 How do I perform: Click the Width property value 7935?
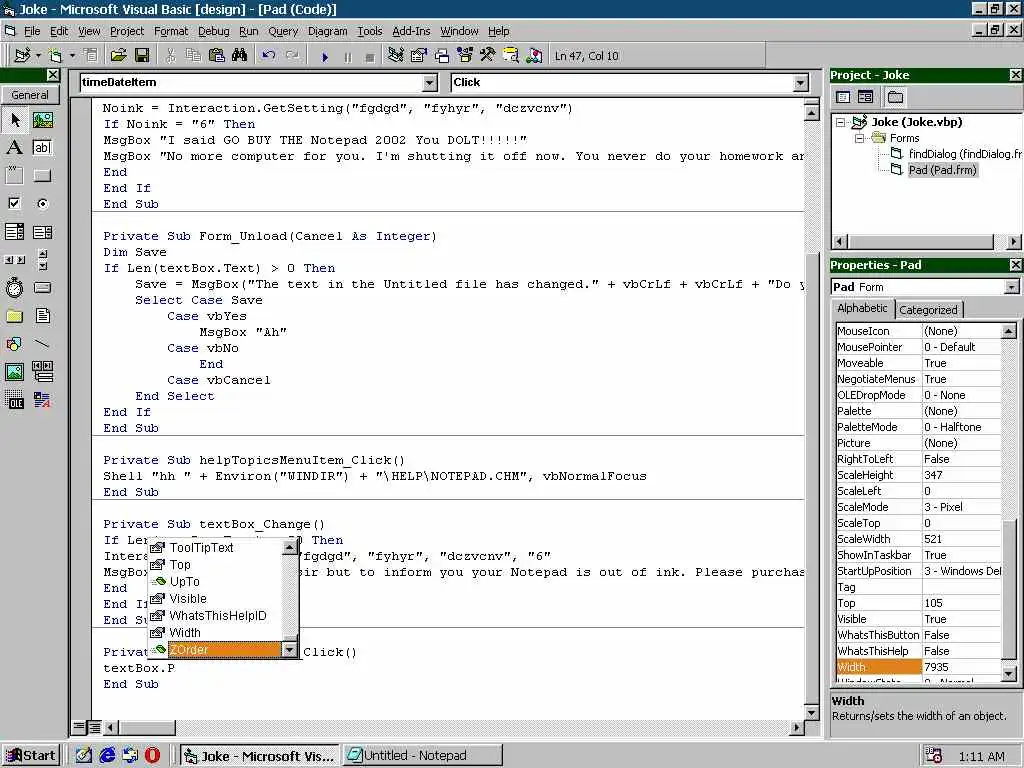tap(961, 667)
